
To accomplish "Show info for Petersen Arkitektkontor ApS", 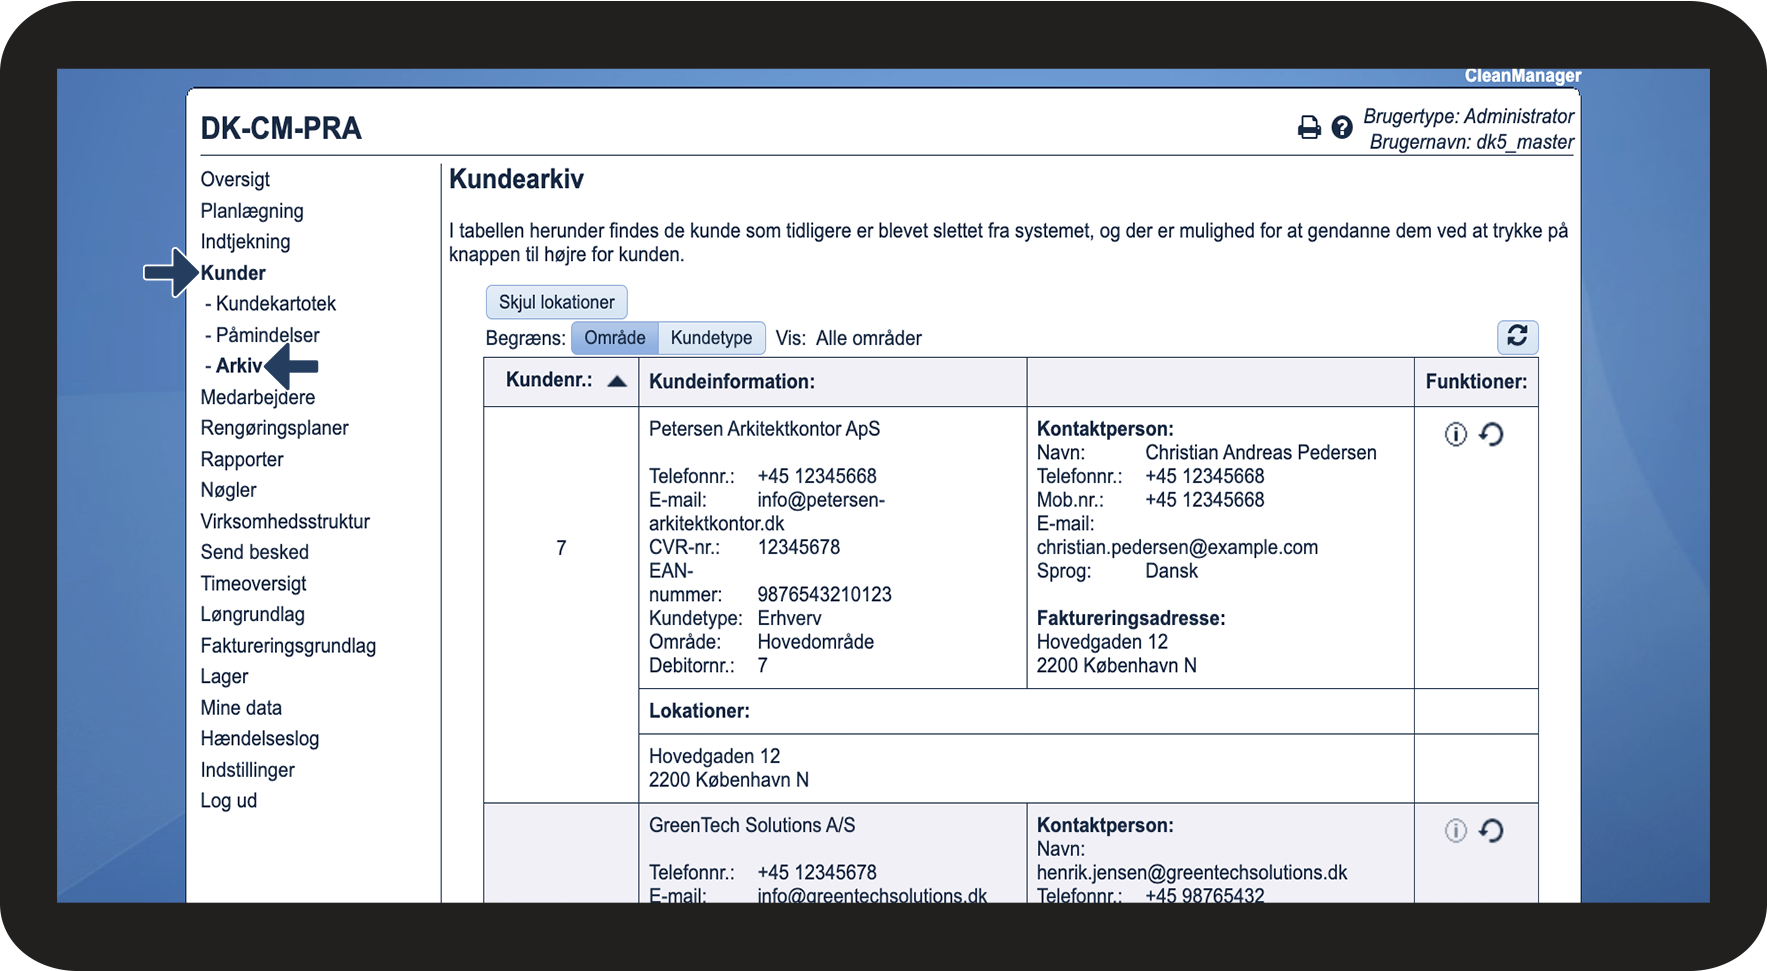I will pyautogui.click(x=1455, y=434).
